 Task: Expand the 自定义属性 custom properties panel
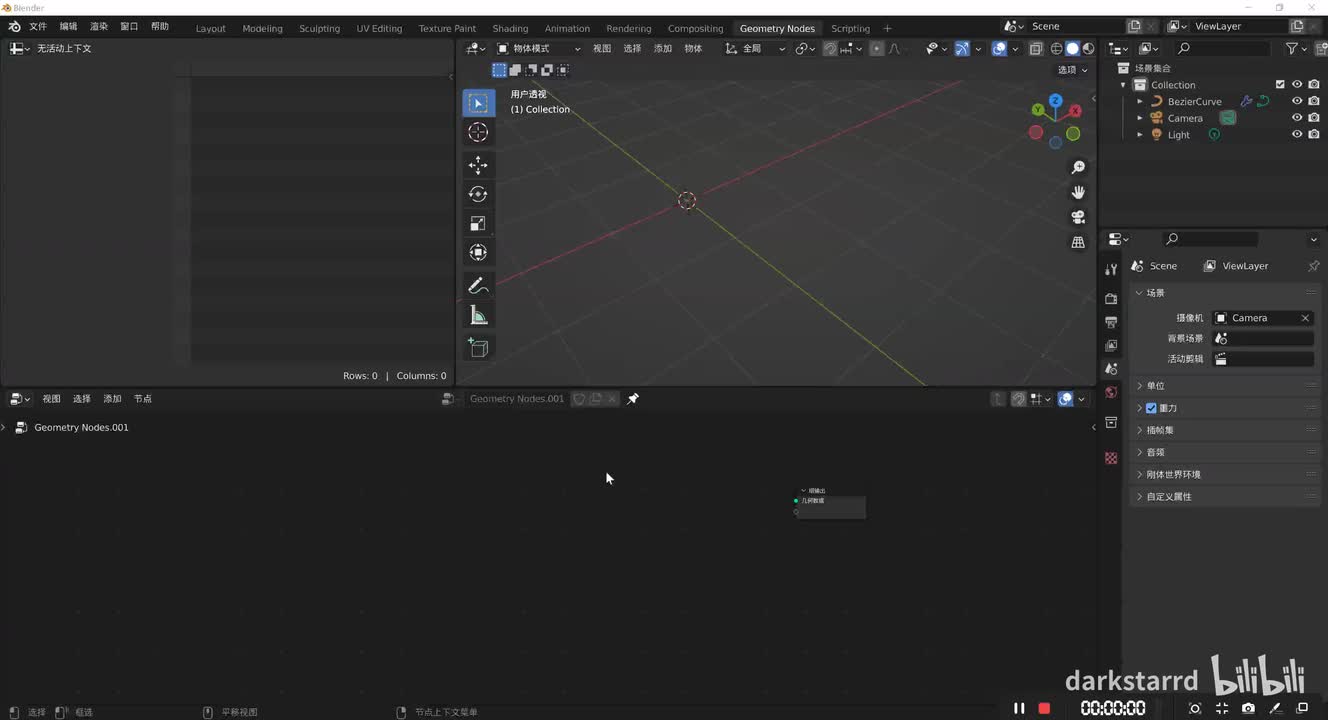pos(1225,496)
